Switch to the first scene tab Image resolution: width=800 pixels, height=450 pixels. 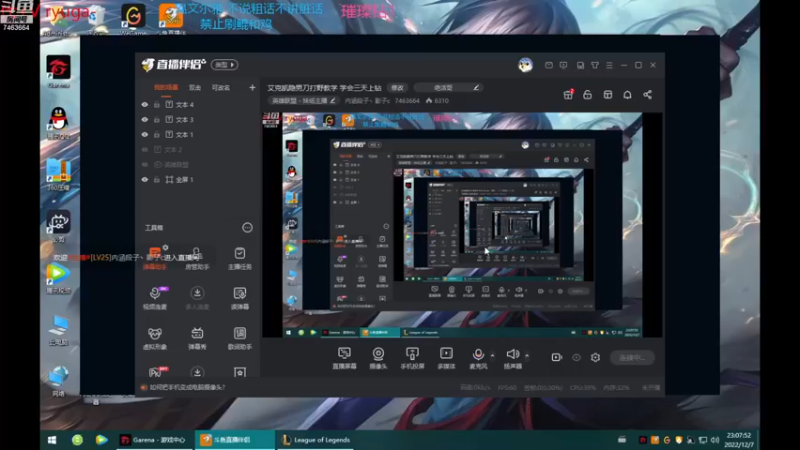coord(166,88)
